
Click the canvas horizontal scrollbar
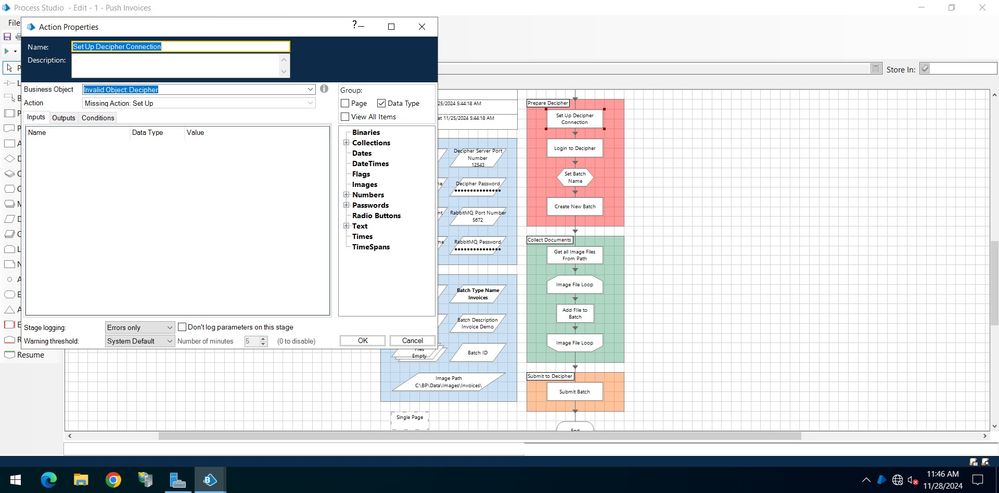(500, 436)
